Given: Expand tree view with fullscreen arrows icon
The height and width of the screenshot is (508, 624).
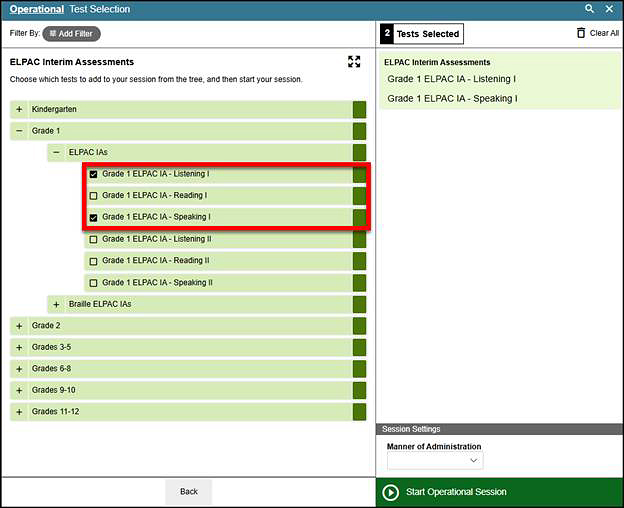Looking at the screenshot, I should (x=354, y=62).
